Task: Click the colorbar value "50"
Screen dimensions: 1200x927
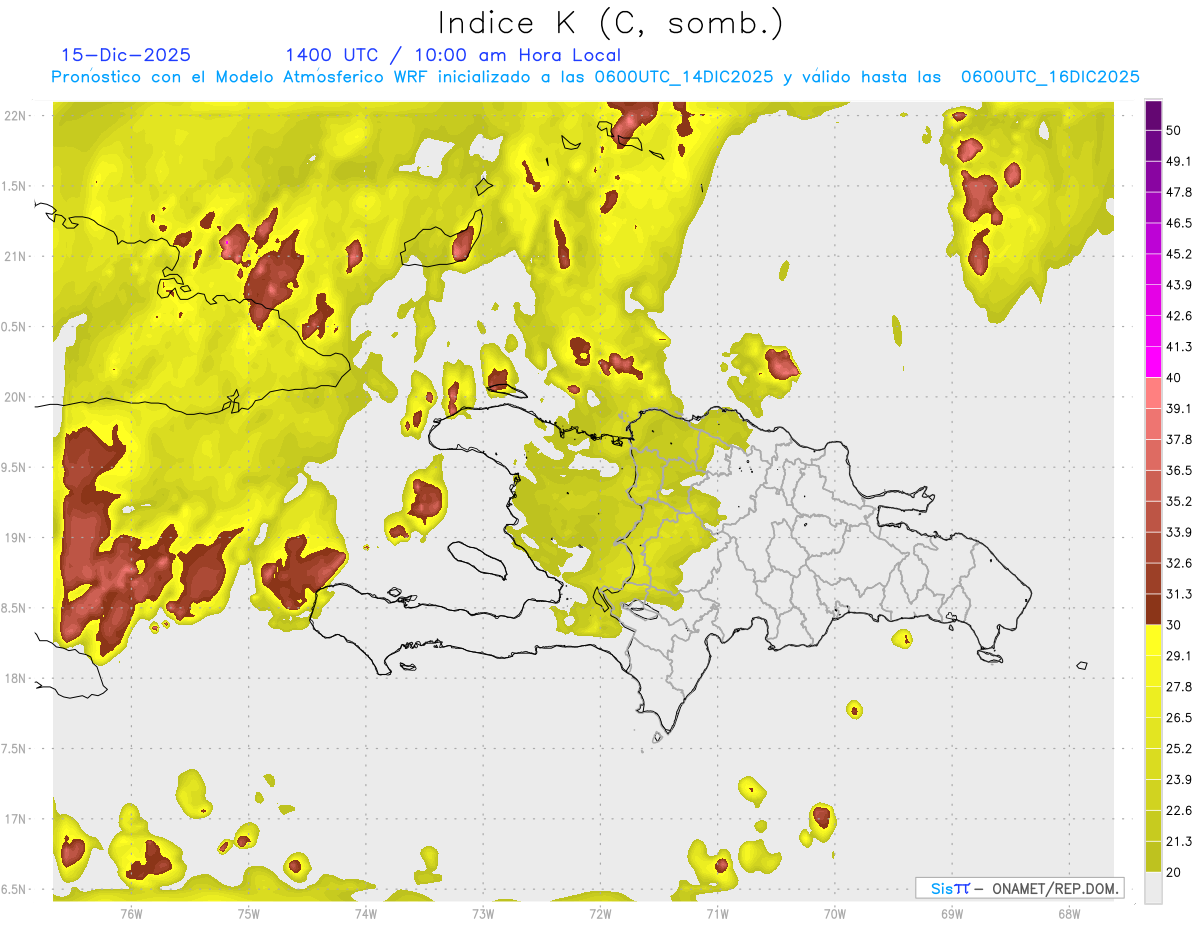Action: 1175,130
